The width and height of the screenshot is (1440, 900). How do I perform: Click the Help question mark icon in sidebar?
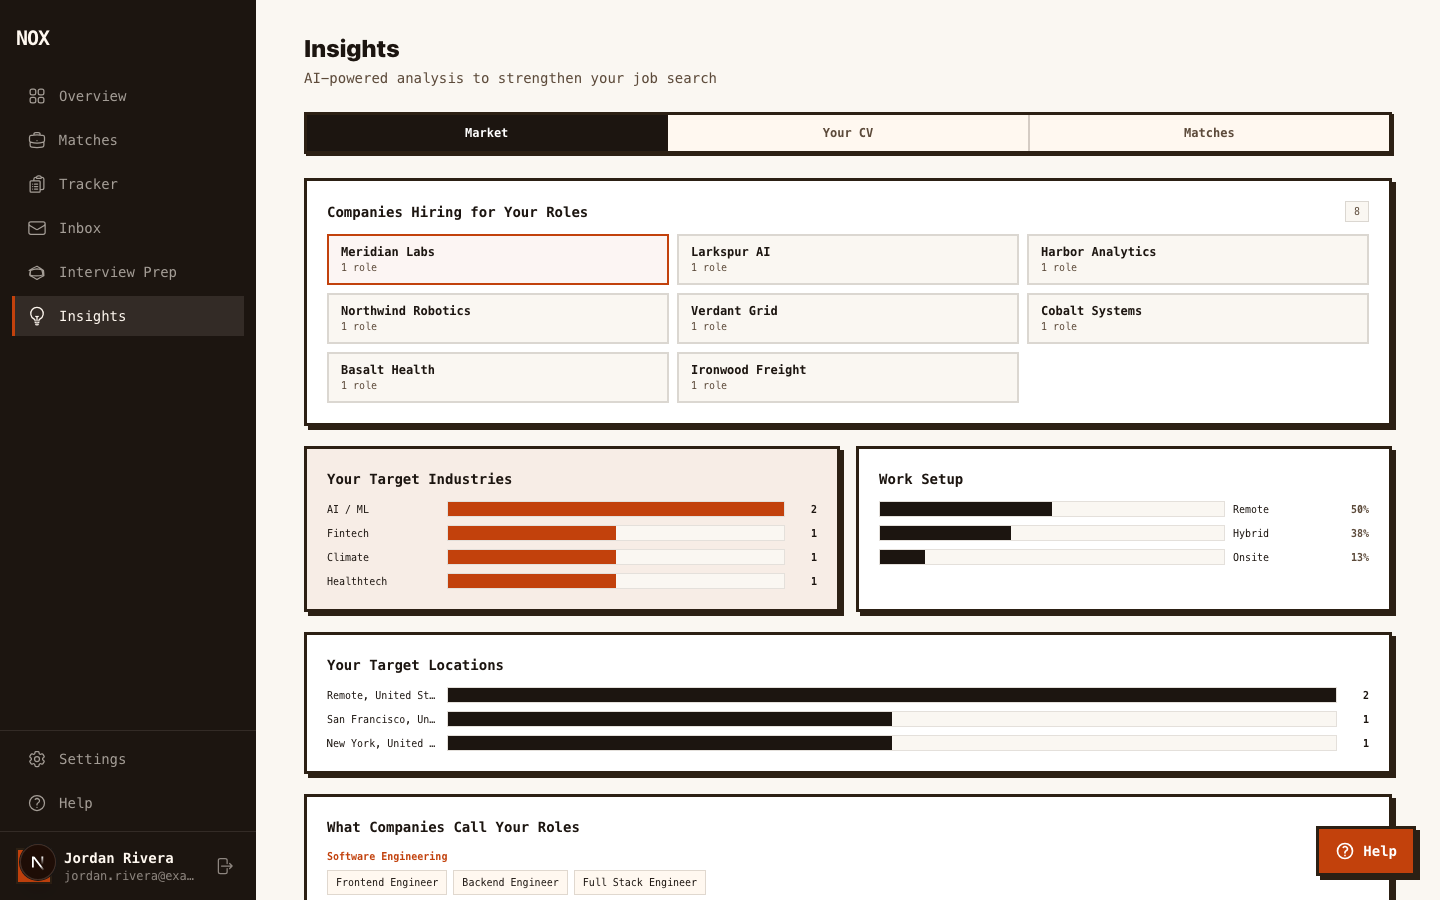click(x=37, y=803)
